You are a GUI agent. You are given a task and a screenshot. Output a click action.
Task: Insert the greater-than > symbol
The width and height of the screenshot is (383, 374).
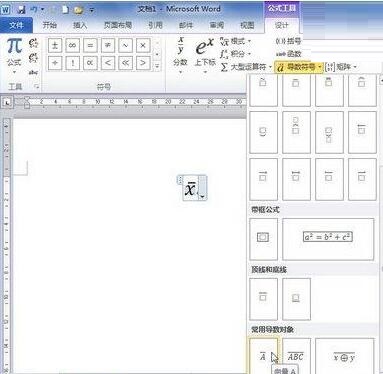pos(143,63)
